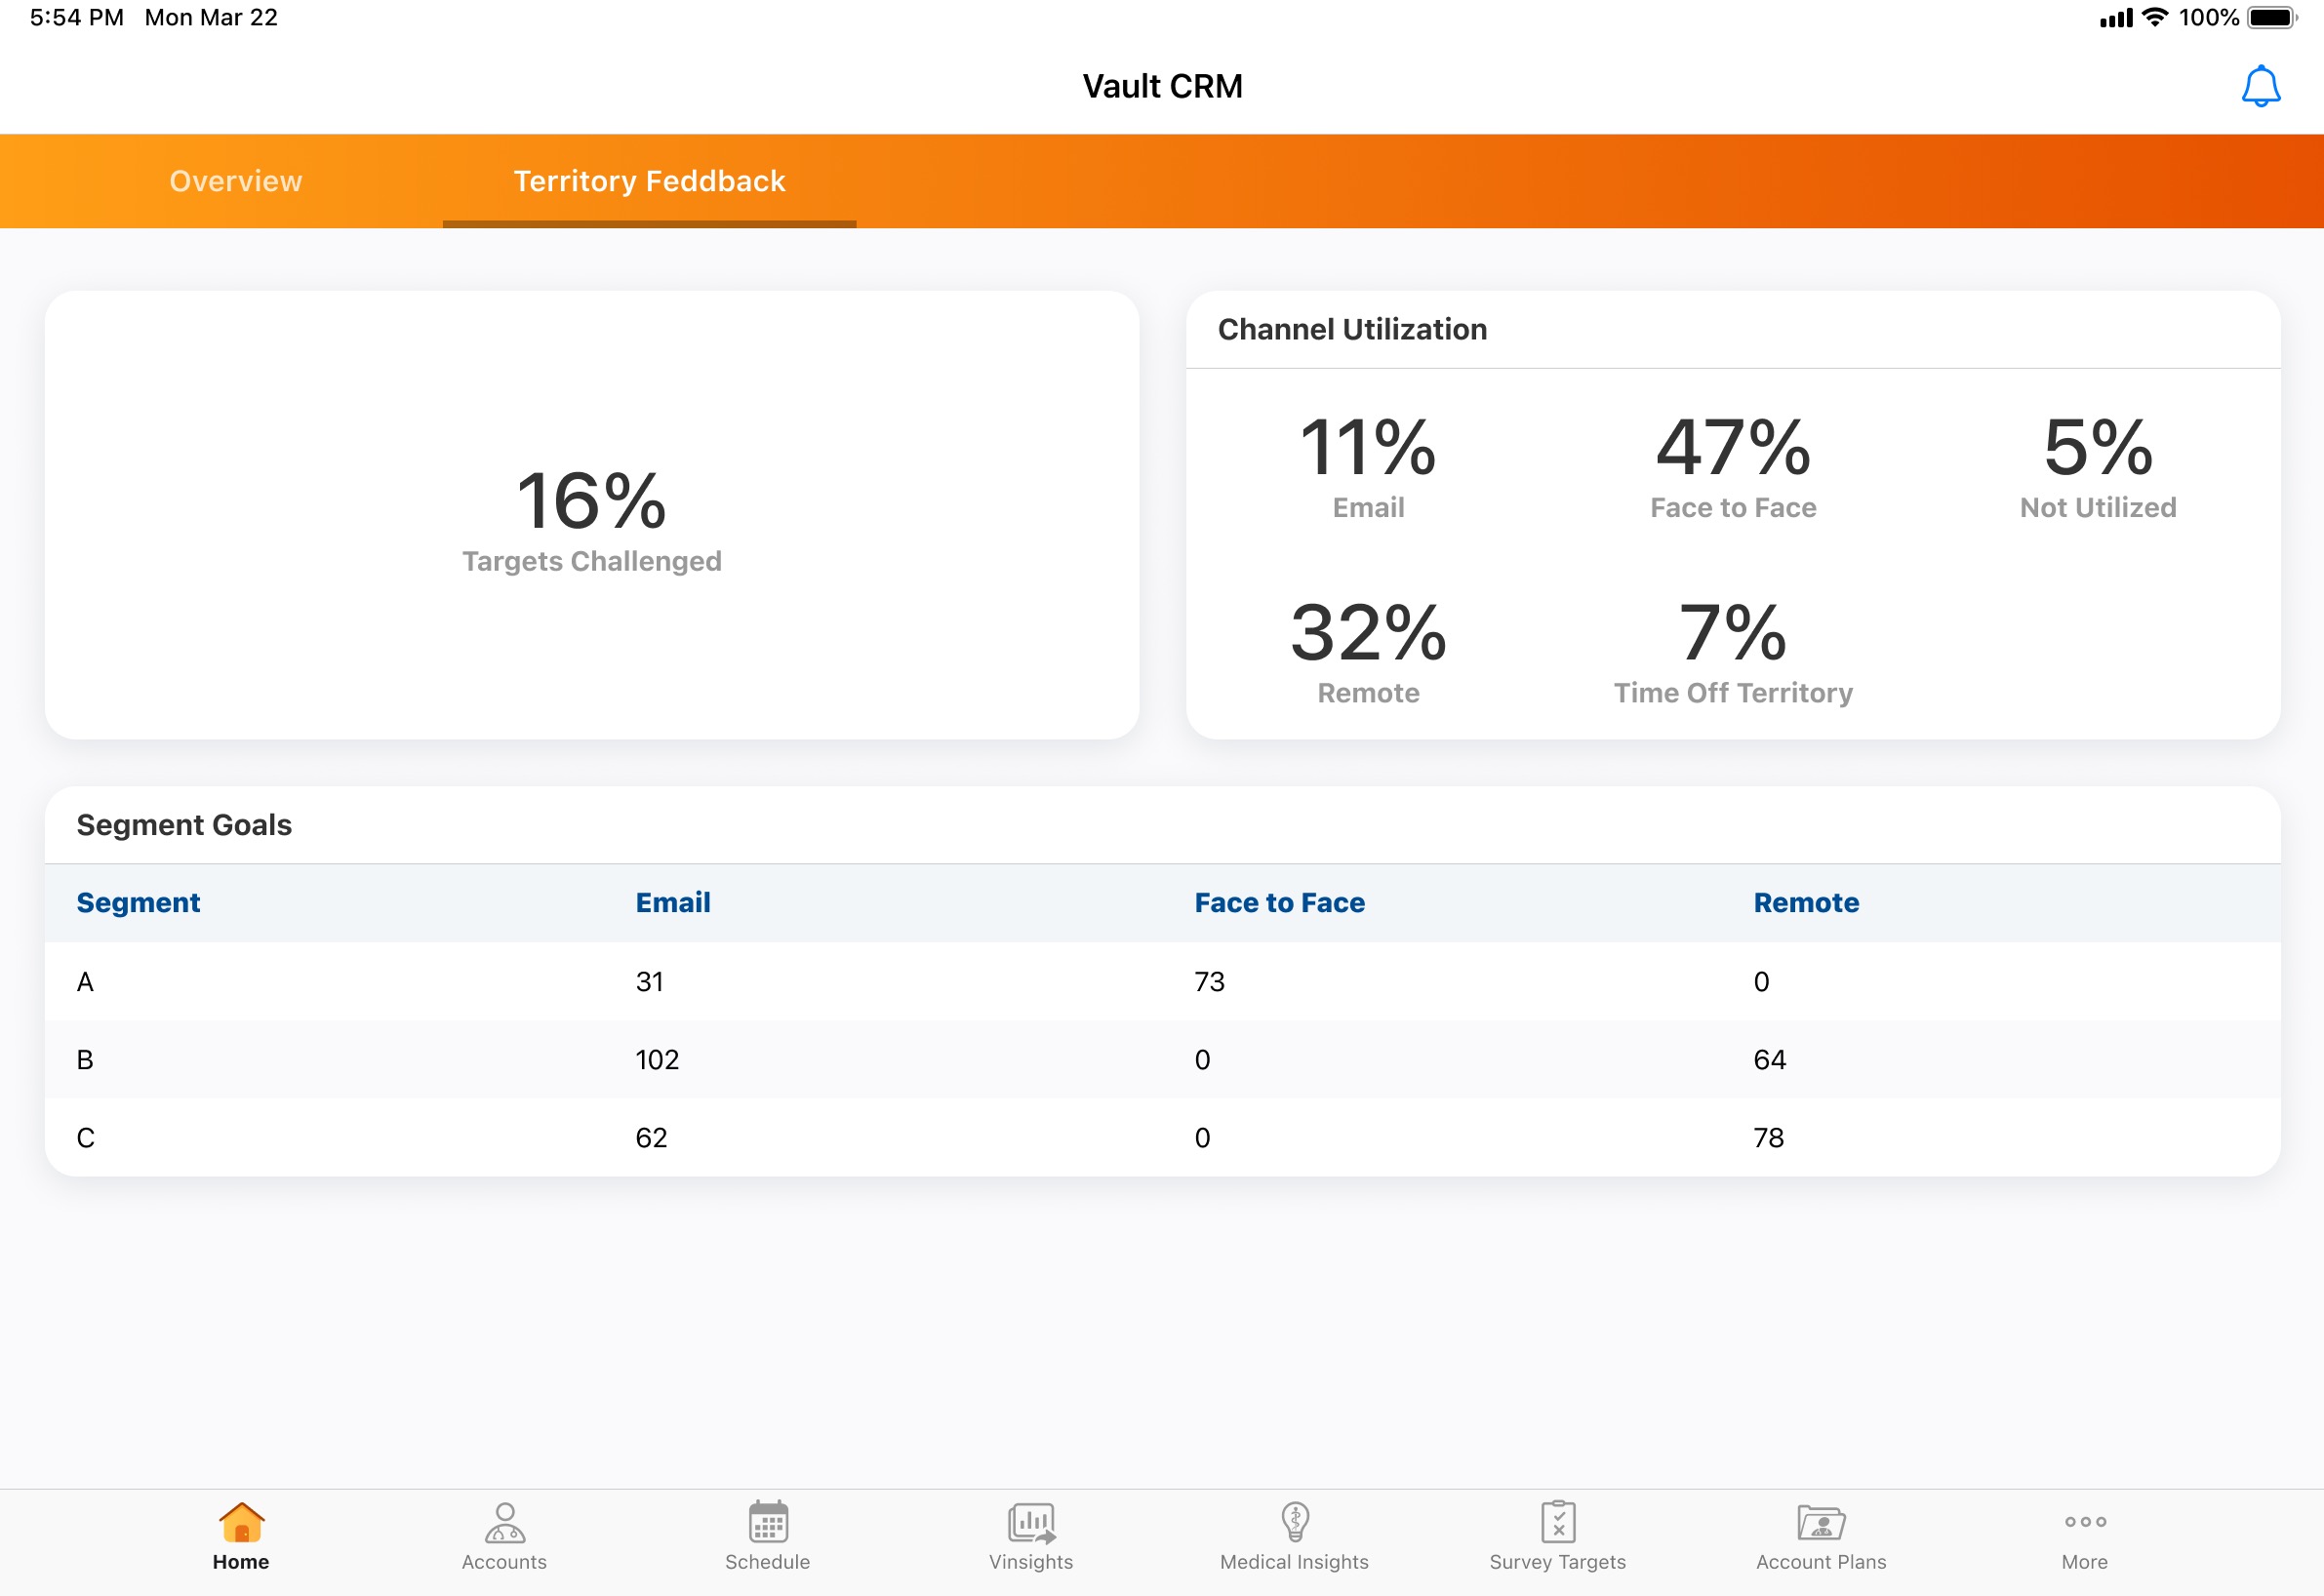Open Account Plans folder icon
This screenshot has height=1596, width=2324.
coord(1820,1523)
